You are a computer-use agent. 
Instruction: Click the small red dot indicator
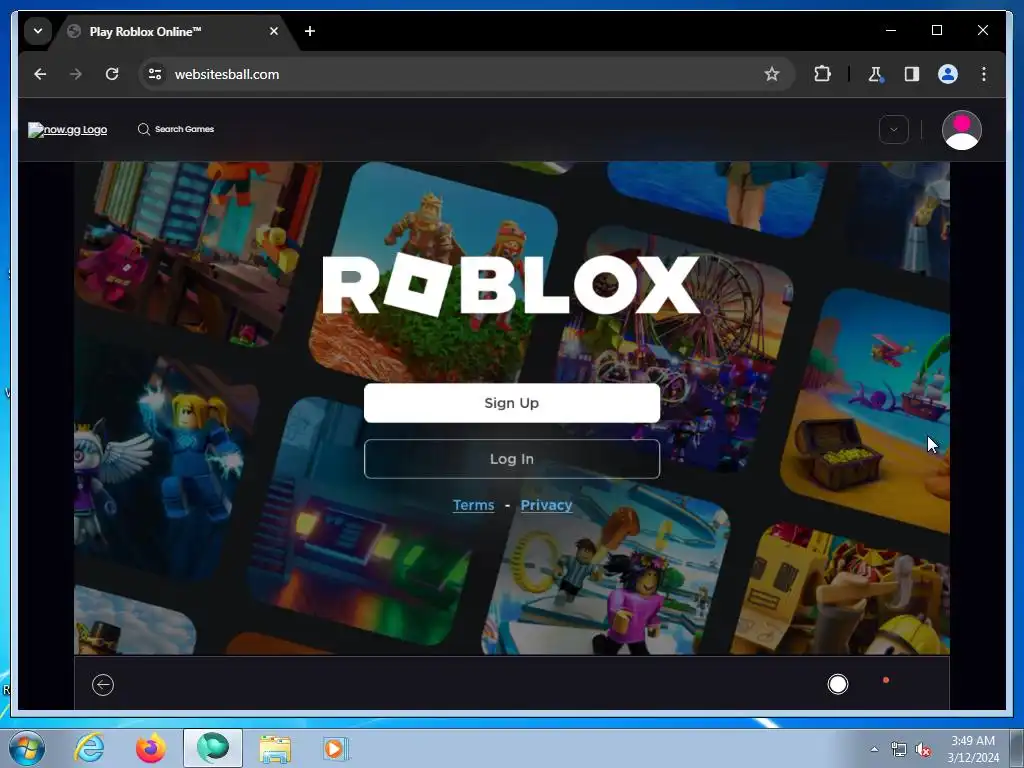886,680
